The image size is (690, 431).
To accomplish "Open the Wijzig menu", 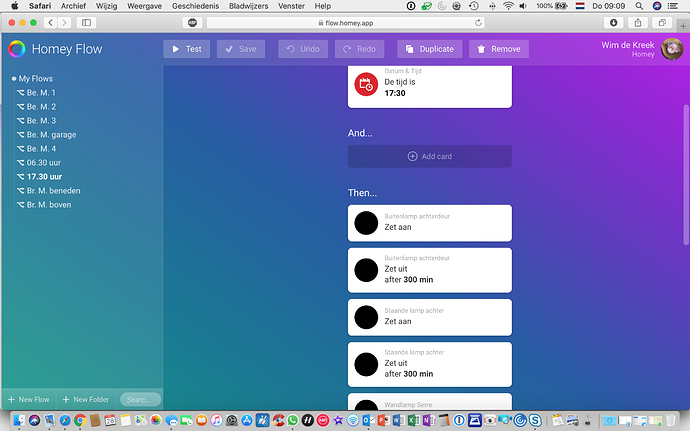I will tap(106, 6).
